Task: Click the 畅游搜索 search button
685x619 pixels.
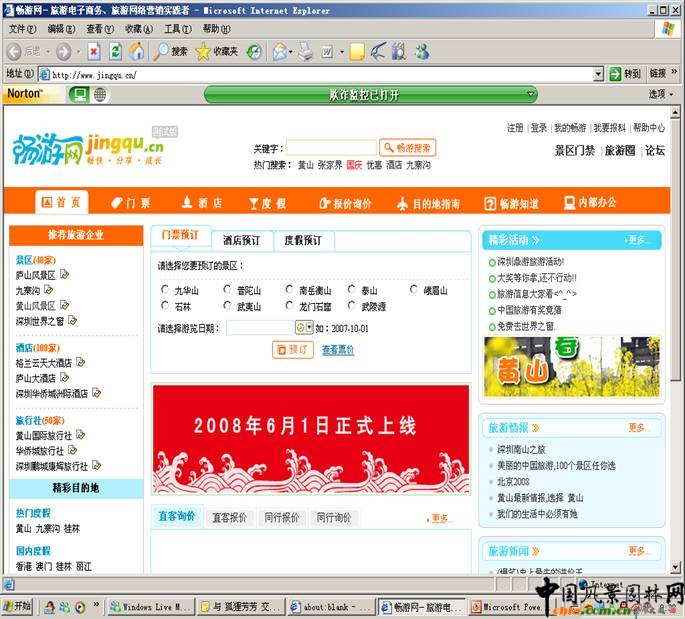Action: (408, 148)
